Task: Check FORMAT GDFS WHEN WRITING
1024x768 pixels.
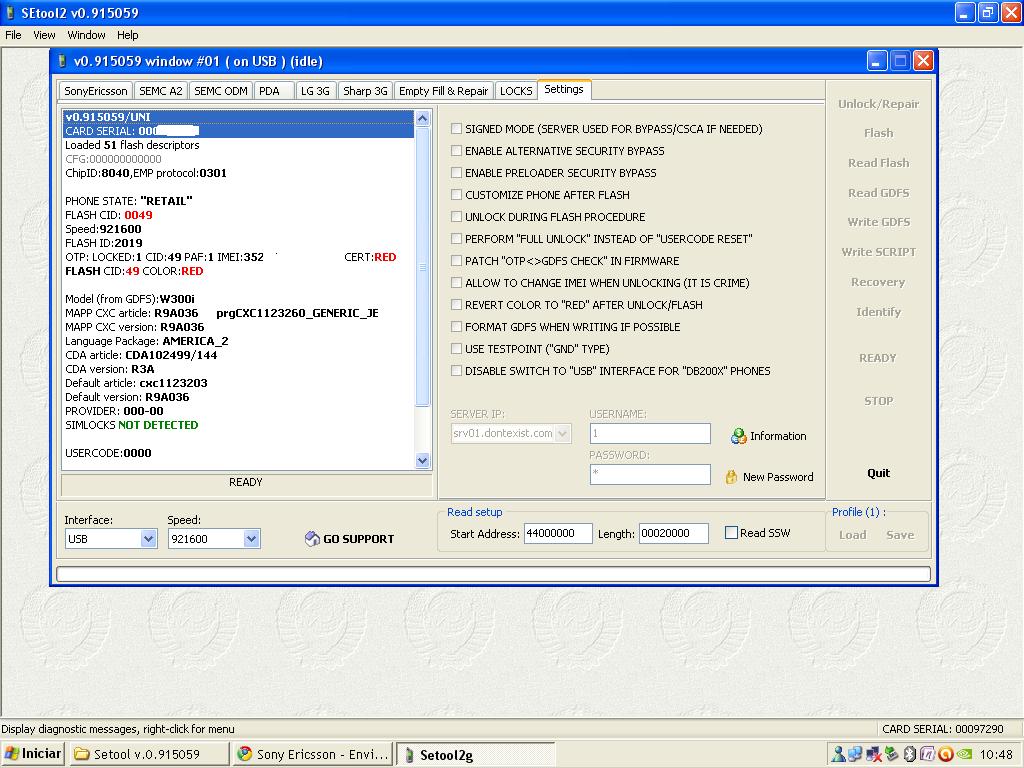Action: coord(456,327)
